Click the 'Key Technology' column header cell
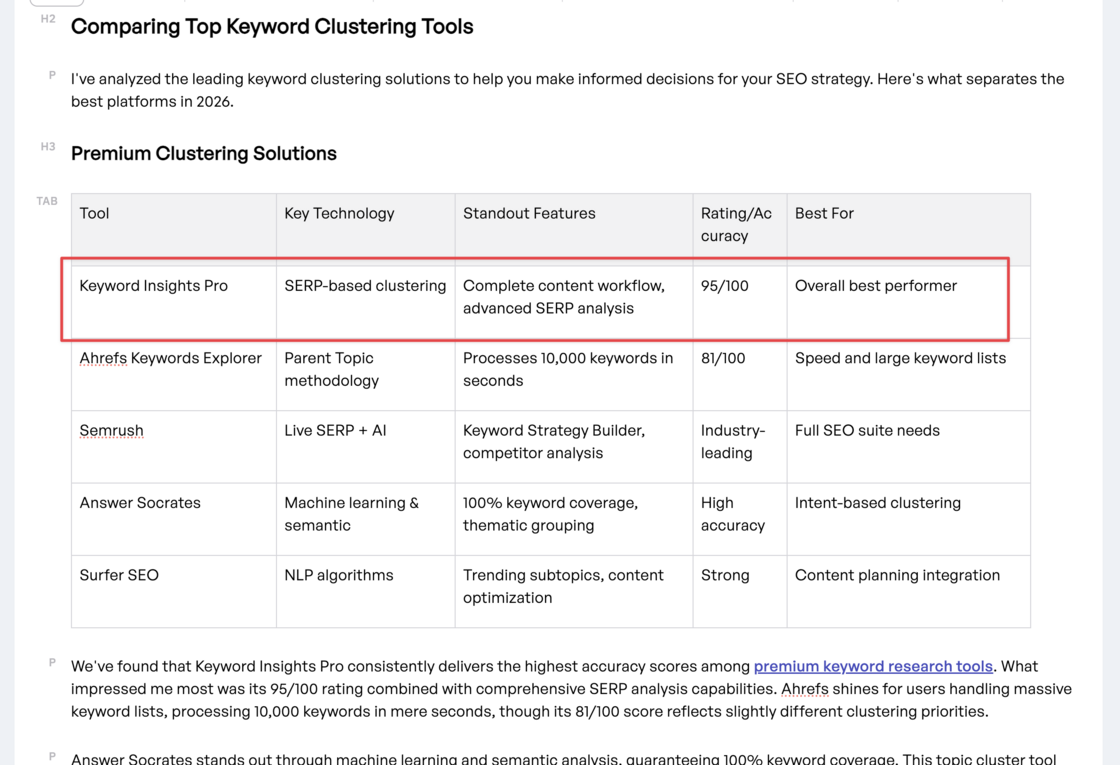 point(366,229)
